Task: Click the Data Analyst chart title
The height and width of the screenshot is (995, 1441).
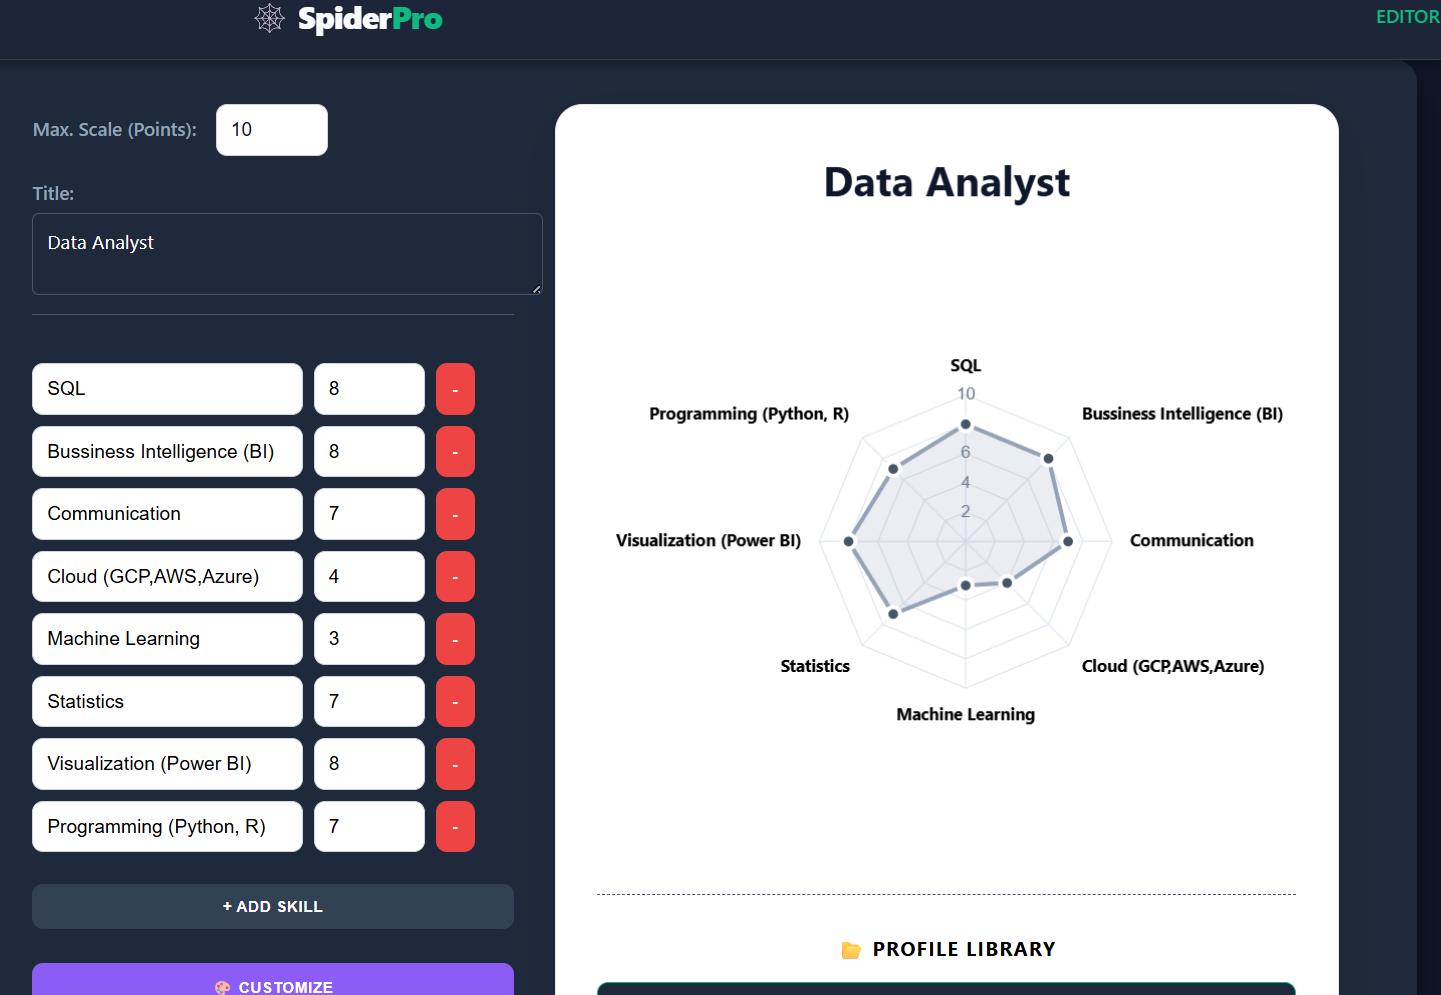Action: pyautogui.click(x=946, y=182)
